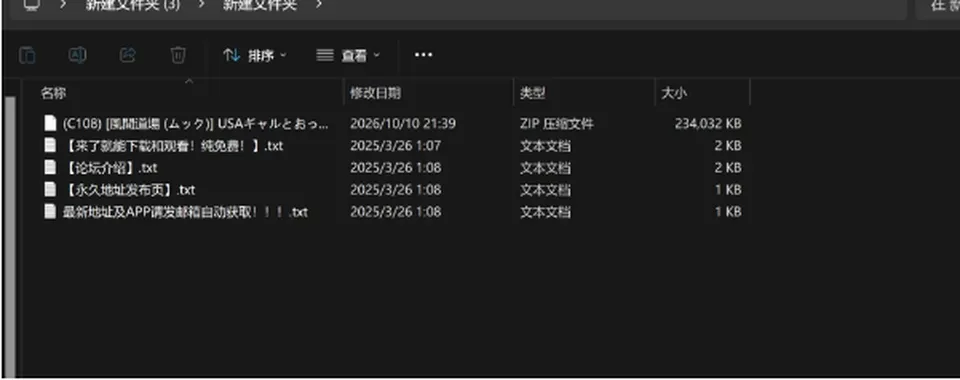Viewport: 960px width, 380px height.
Task: Expand the chevron after the monitor icon
Action: (x=63, y=5)
